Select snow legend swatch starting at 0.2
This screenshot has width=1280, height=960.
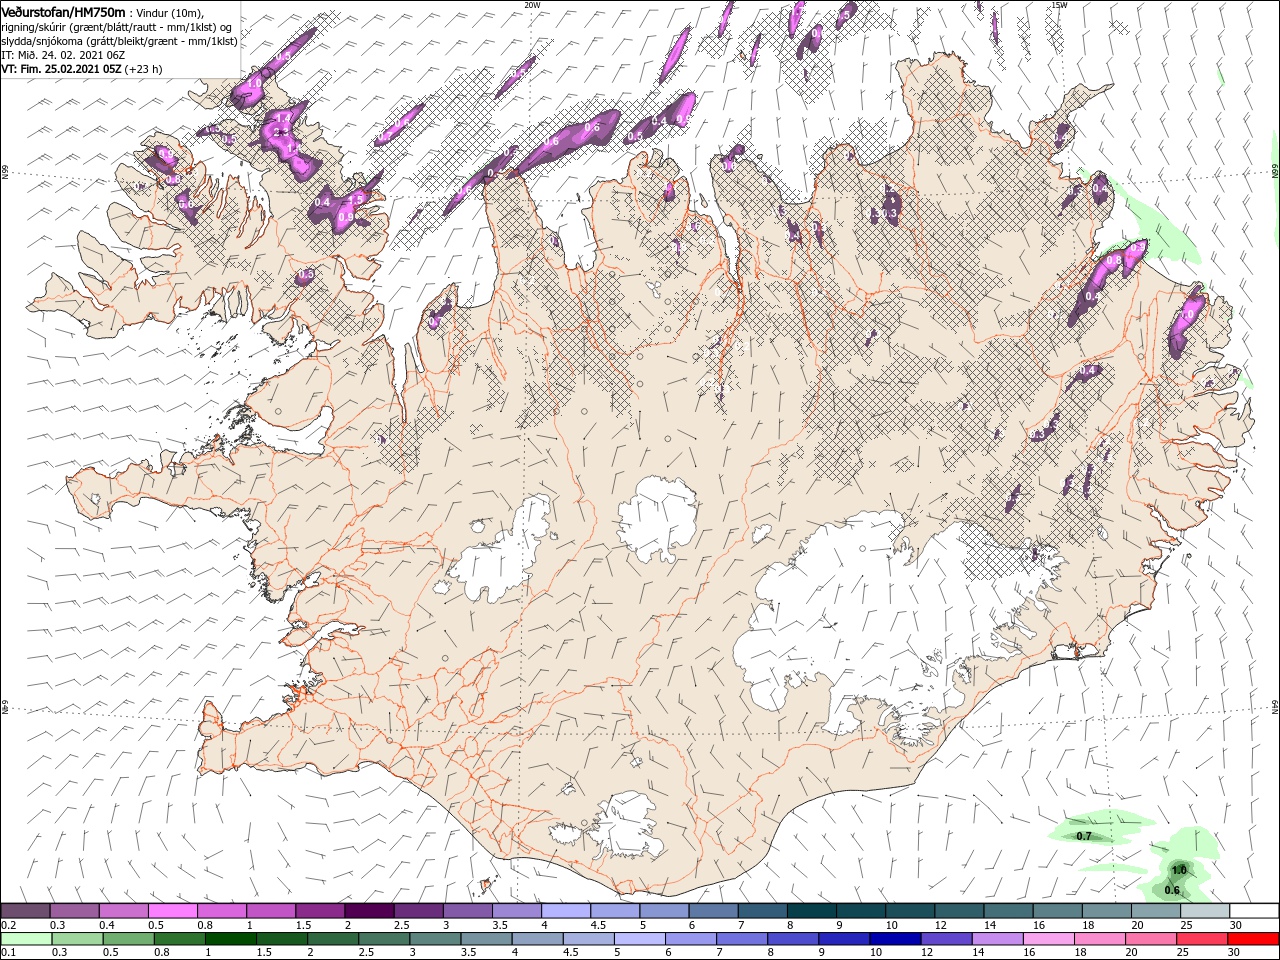pos(26,911)
